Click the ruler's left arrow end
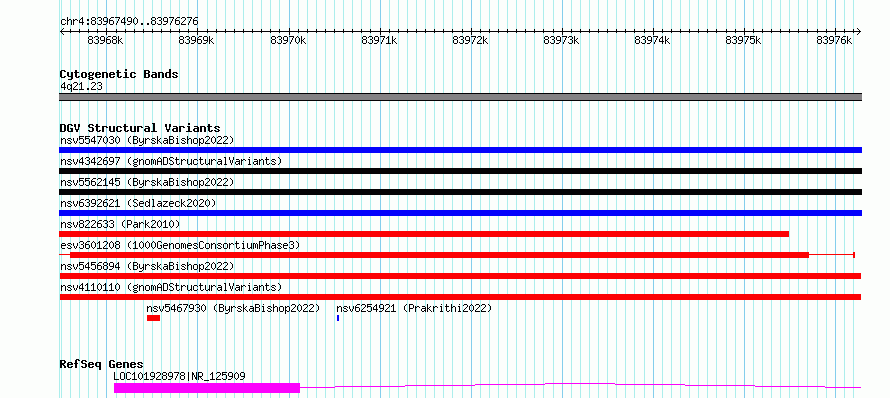This screenshot has height=398, width=890. pyautogui.click(x=62, y=31)
